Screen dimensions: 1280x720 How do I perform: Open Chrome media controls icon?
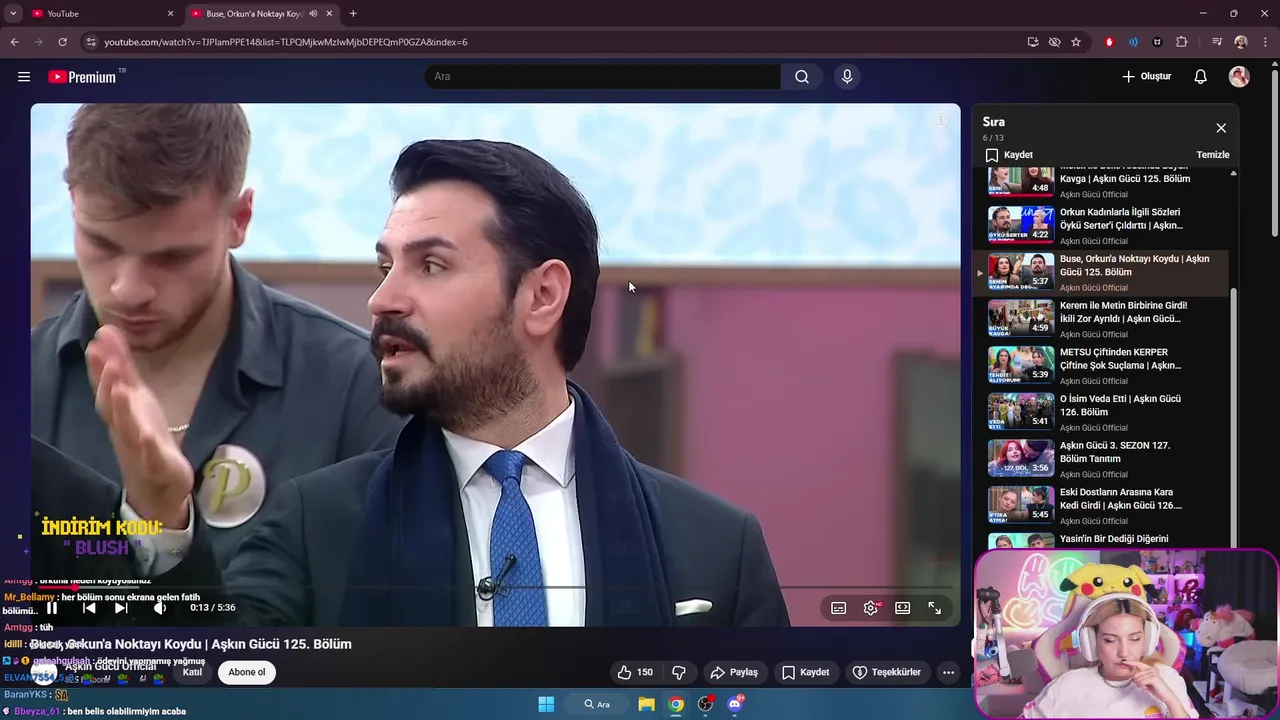[1216, 42]
